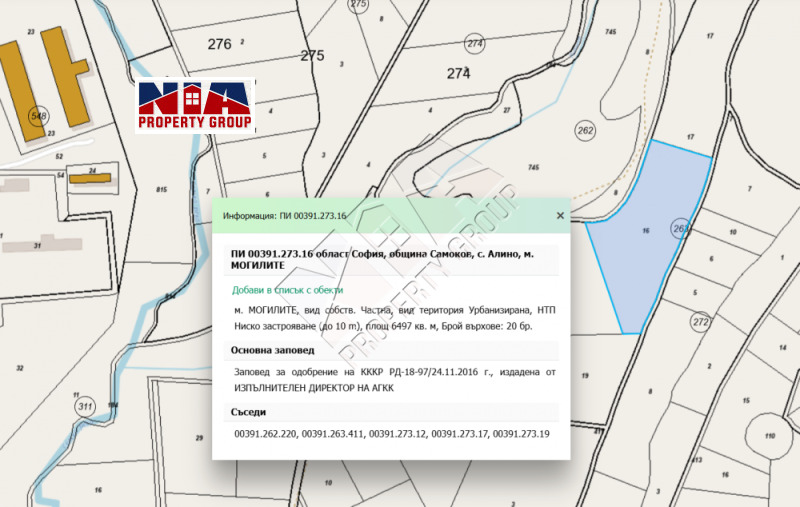The image size is (800, 507).
Task: Click the circled 548 marker
Action: (39, 116)
